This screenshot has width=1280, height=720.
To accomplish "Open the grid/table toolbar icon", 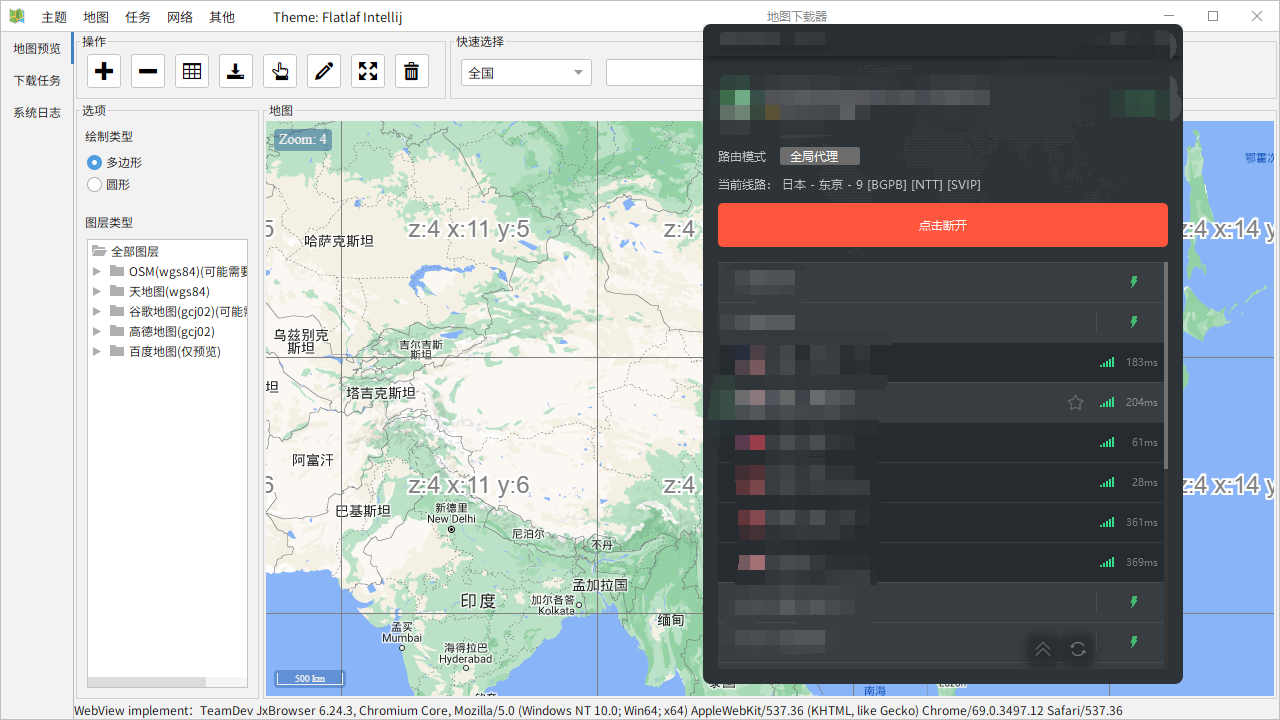I will point(192,71).
